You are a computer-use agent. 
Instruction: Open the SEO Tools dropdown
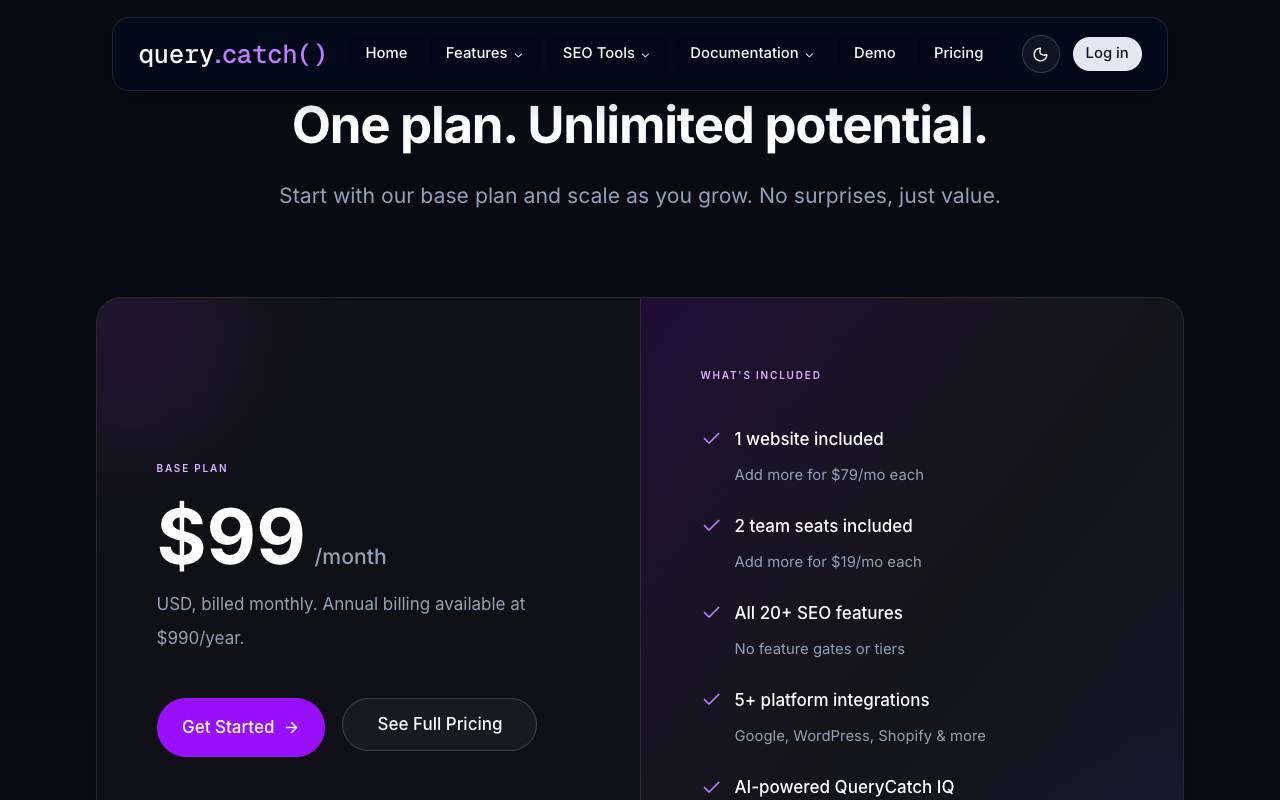tap(606, 53)
